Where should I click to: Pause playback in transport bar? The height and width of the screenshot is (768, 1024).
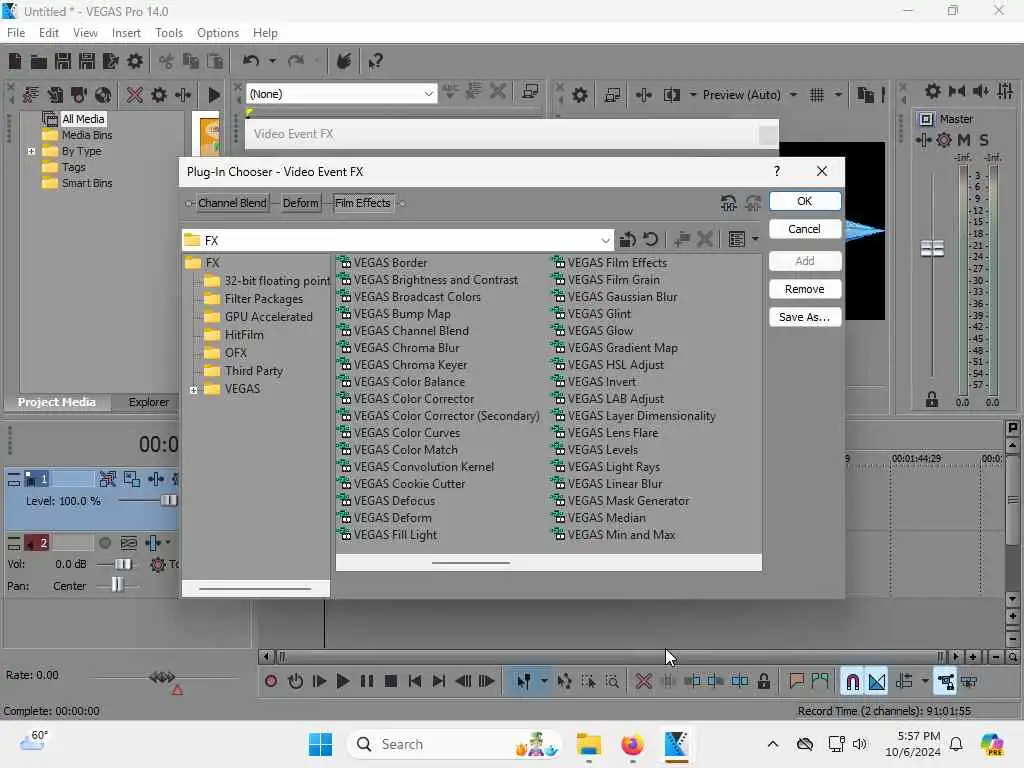(x=367, y=681)
